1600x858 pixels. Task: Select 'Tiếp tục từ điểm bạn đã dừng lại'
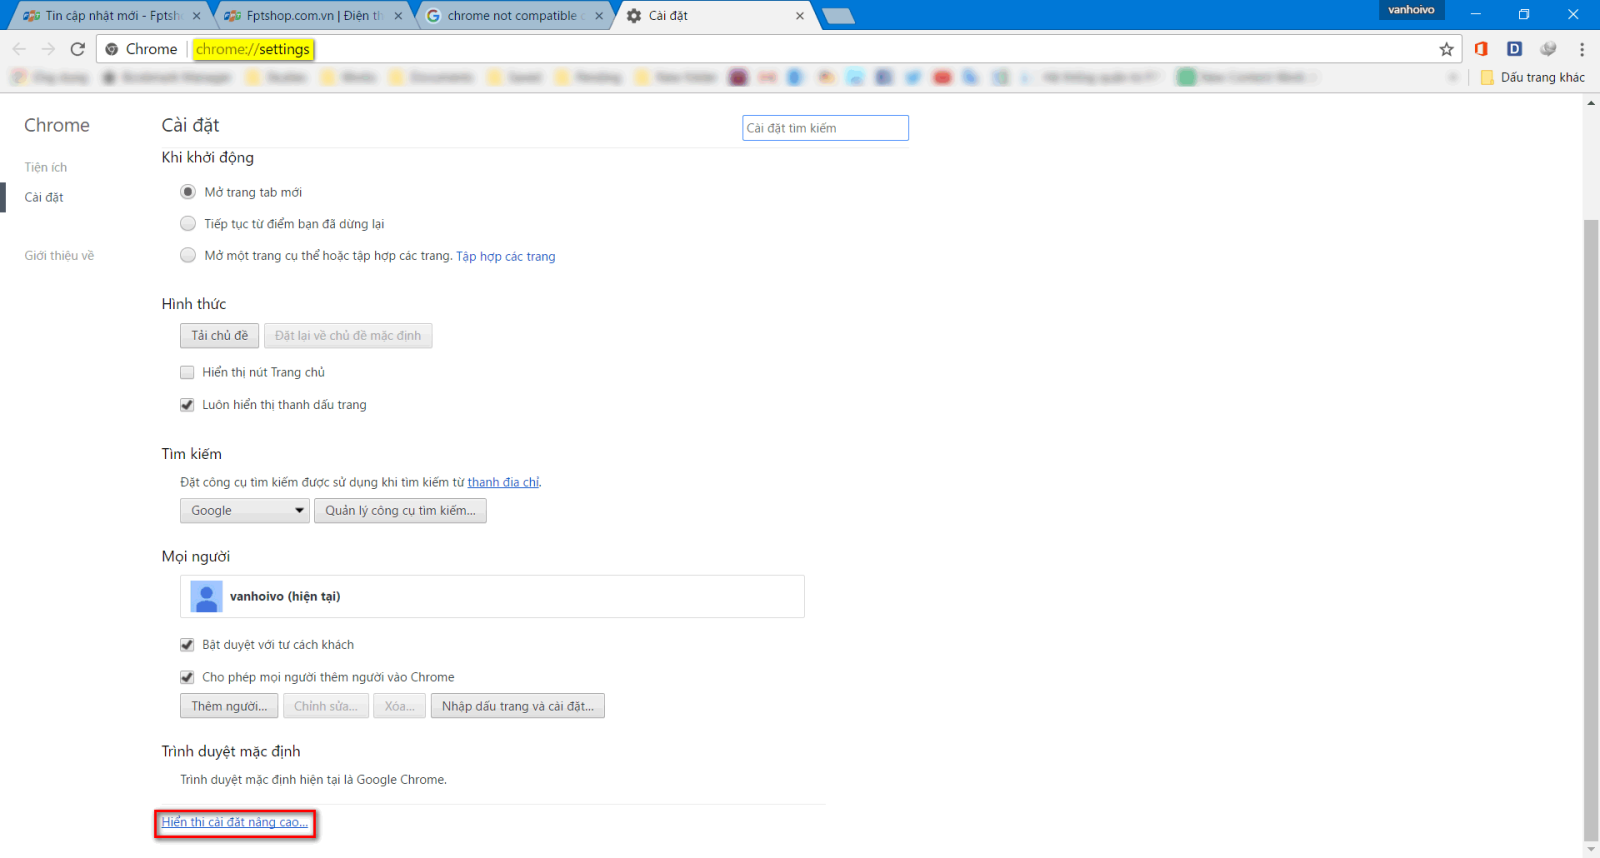point(188,224)
